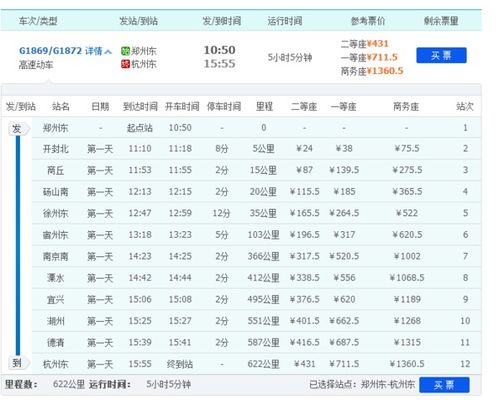Image resolution: width=499 pixels, height=400 pixels.
Task: Click the 参考票价 column header
Action: [368, 21]
